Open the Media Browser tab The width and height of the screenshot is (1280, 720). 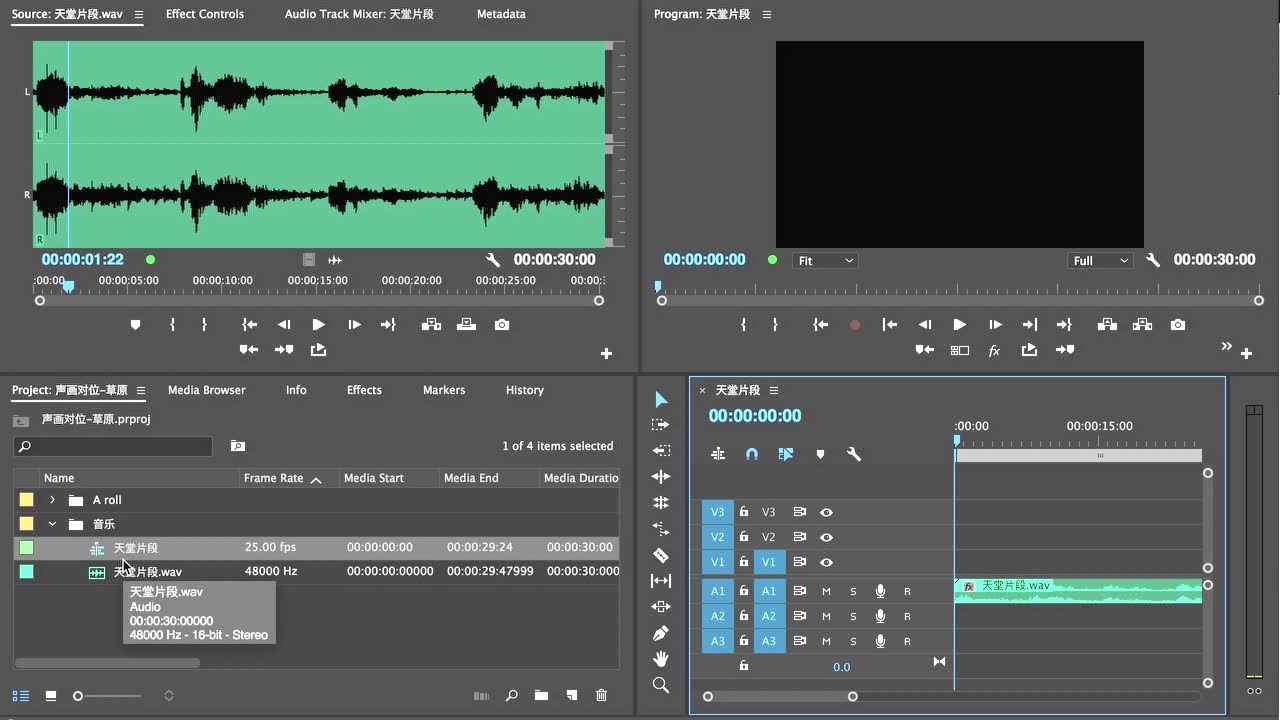click(x=206, y=390)
